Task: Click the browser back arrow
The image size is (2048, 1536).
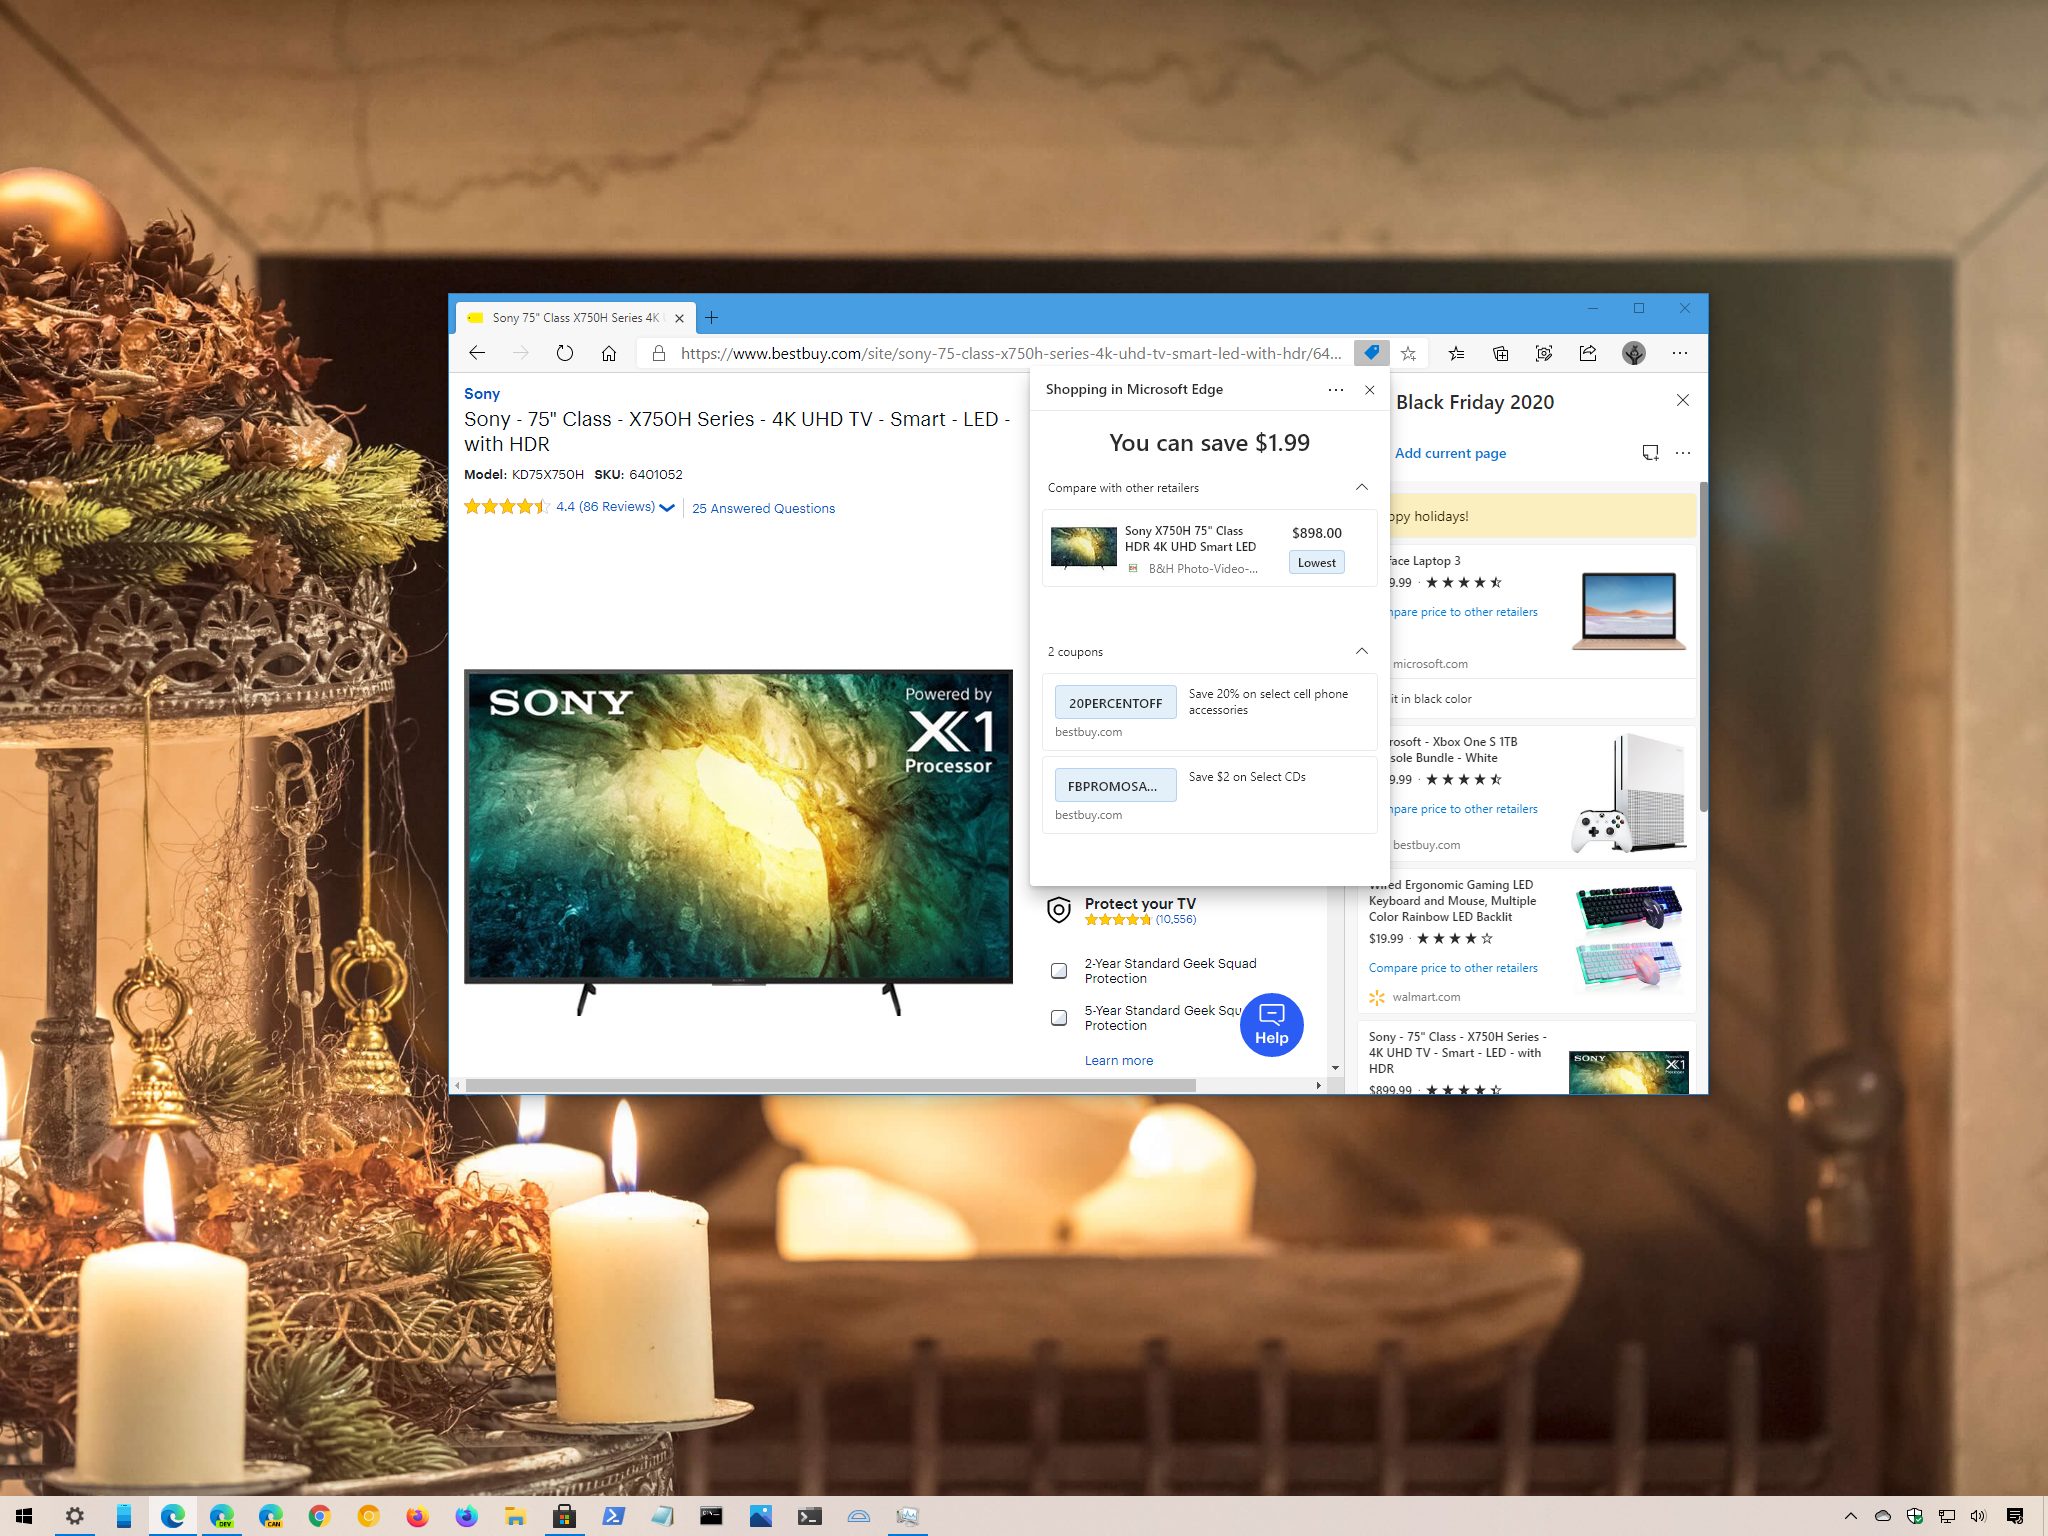Action: pyautogui.click(x=477, y=353)
